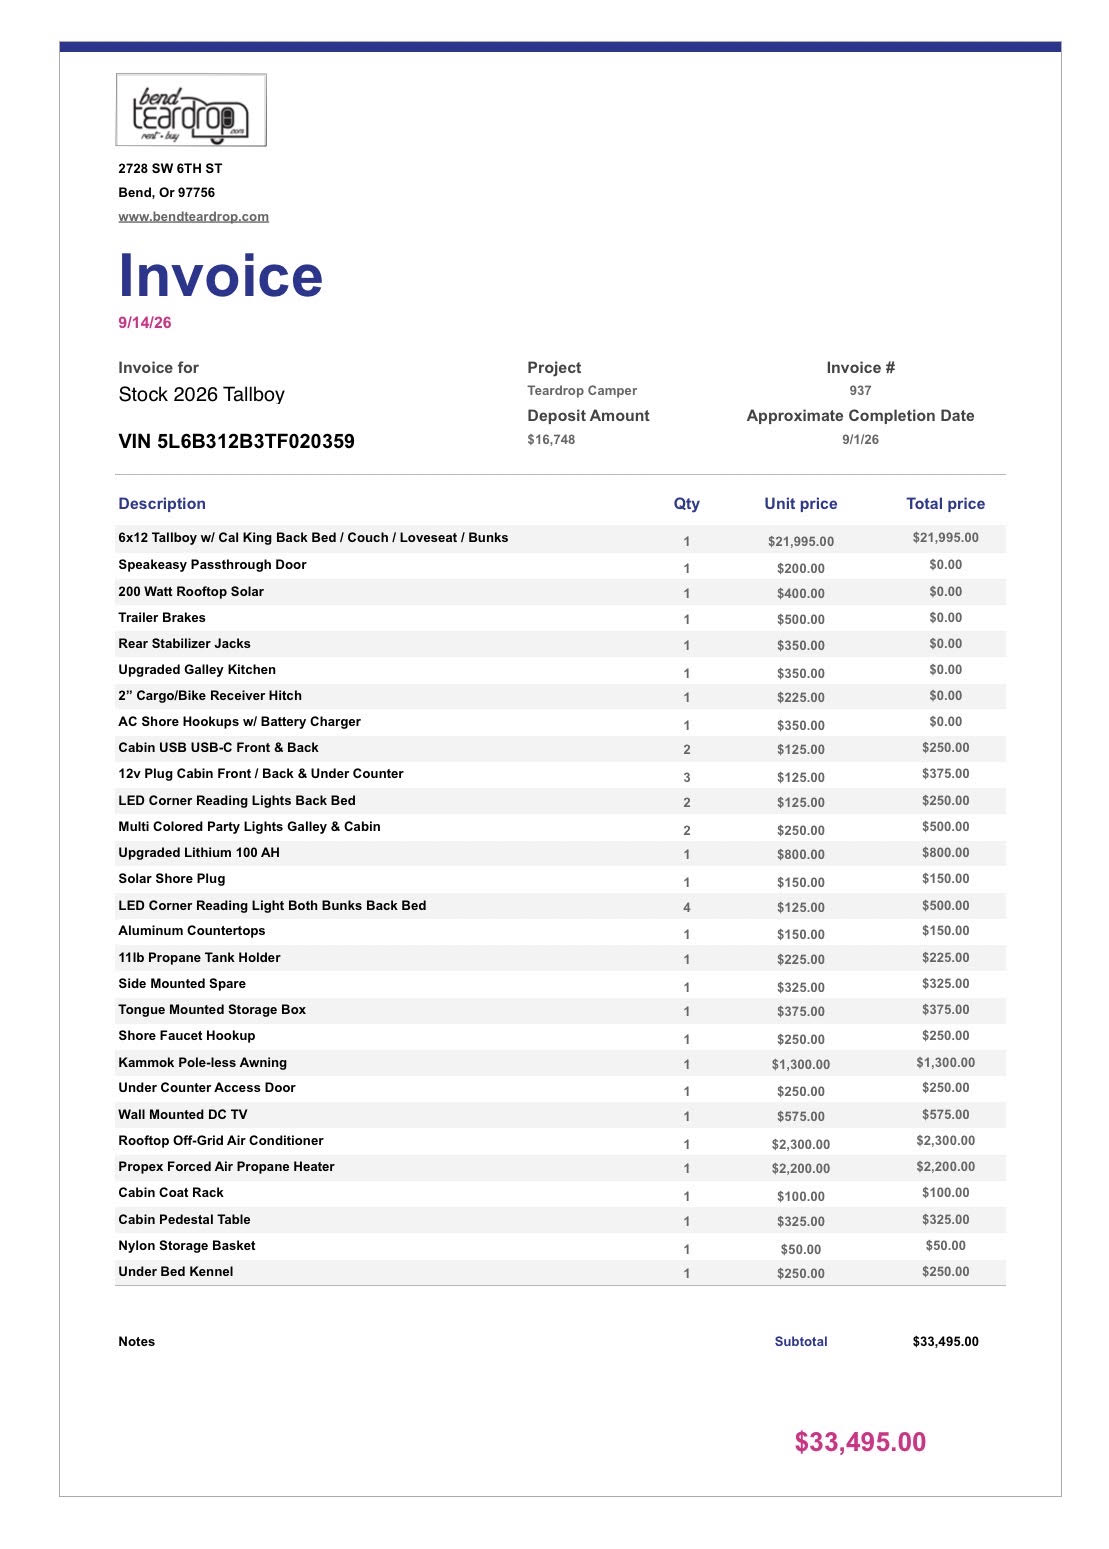Screen dimensions: 1109x1549
Task: Click the Trailer Brakes unit price $500.00
Action: pos(801,619)
